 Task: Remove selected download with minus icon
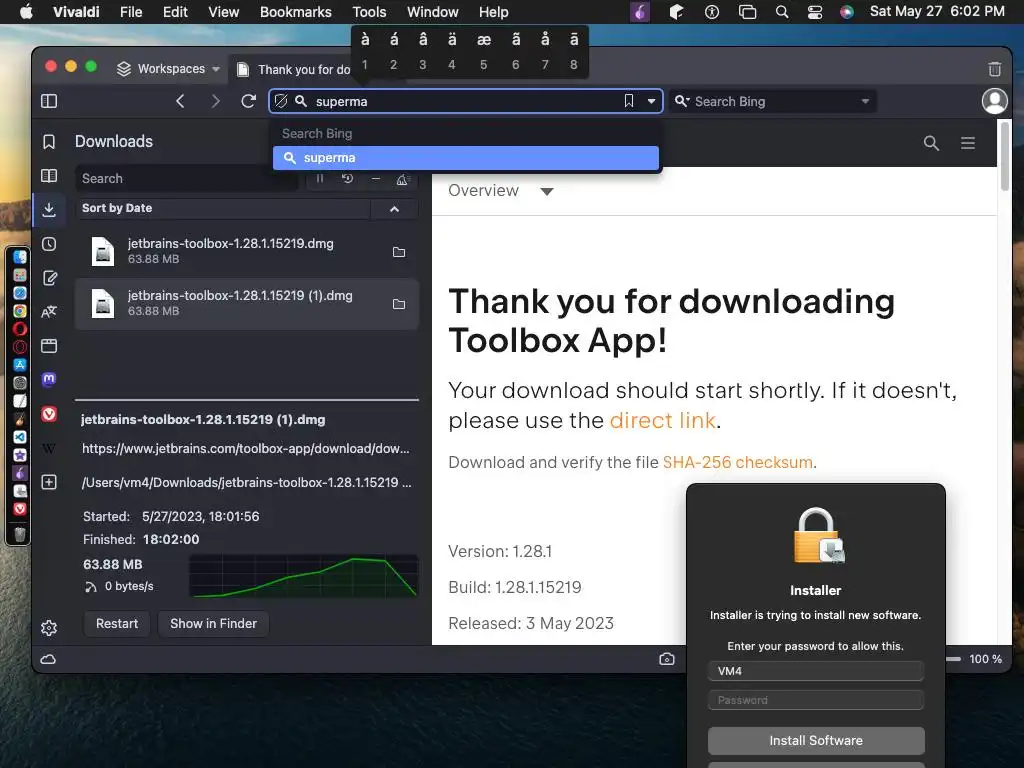tap(376, 178)
